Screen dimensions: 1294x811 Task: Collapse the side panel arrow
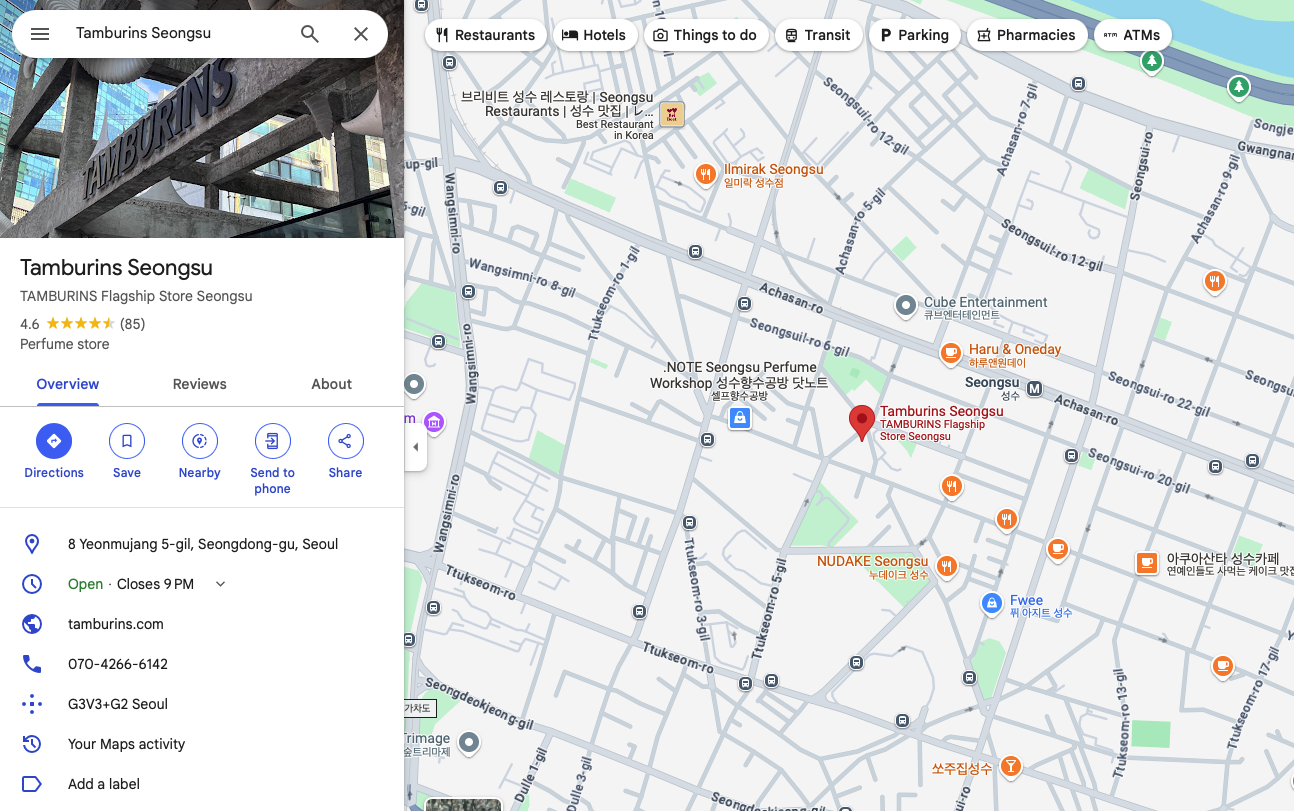pos(416,447)
